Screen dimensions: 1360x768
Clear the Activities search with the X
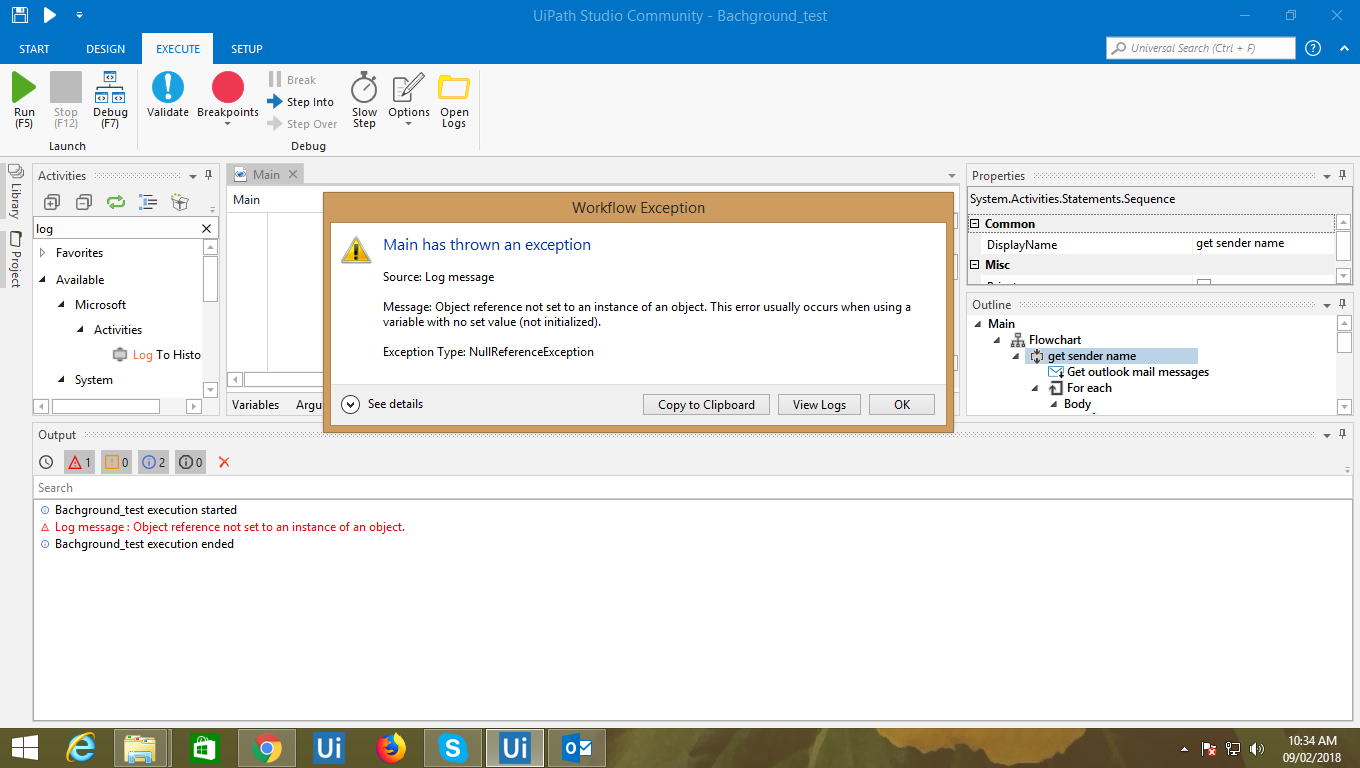(x=206, y=229)
